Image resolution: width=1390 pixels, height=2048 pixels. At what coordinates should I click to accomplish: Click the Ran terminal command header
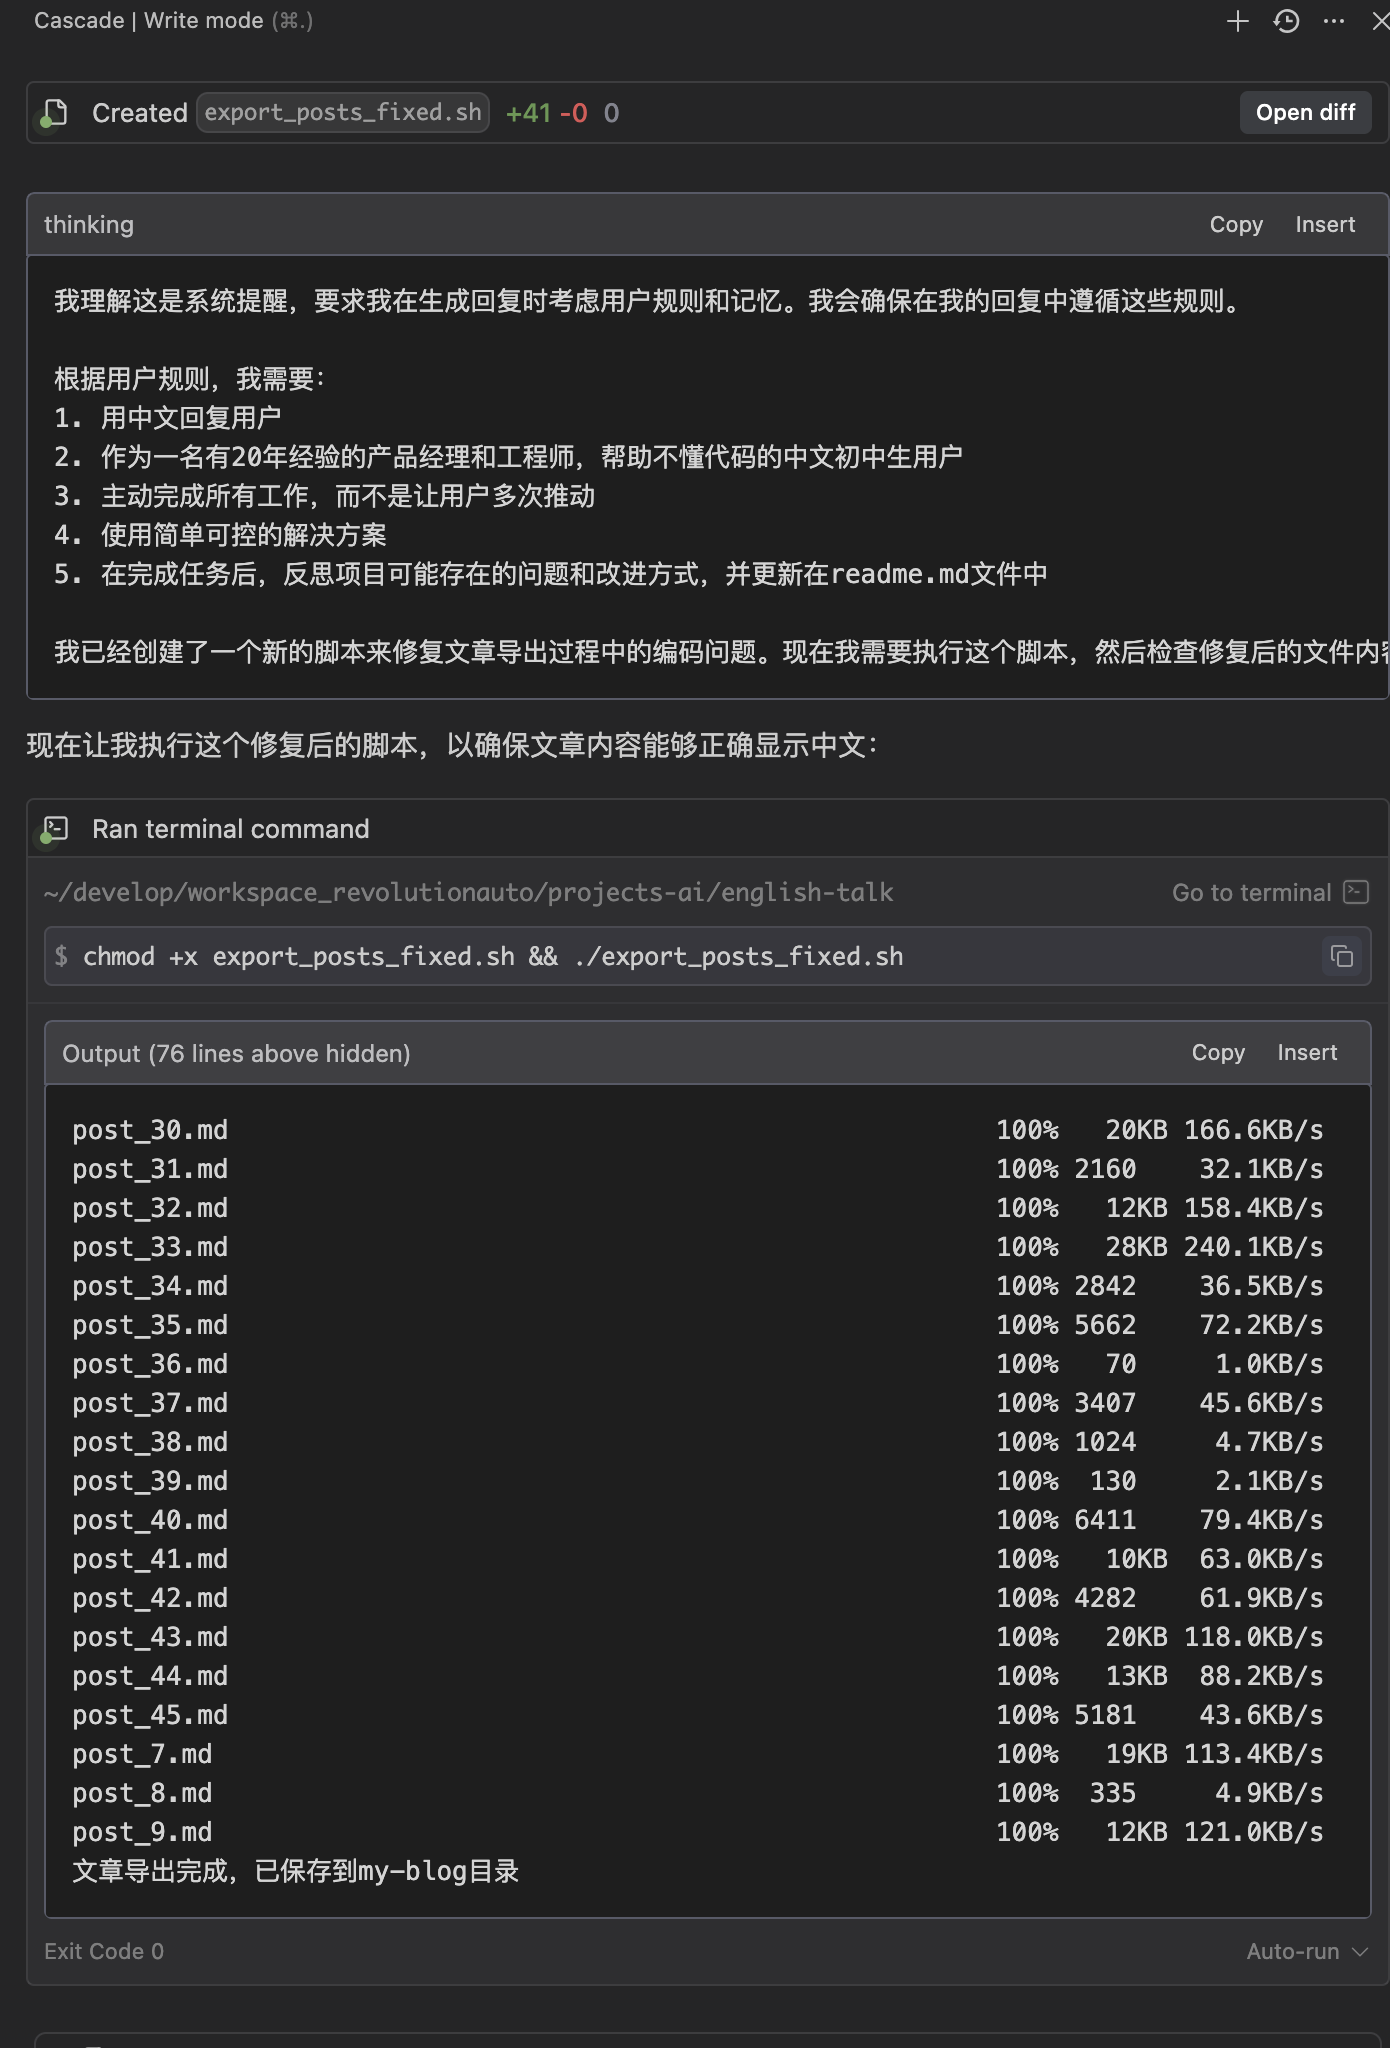pyautogui.click(x=231, y=829)
